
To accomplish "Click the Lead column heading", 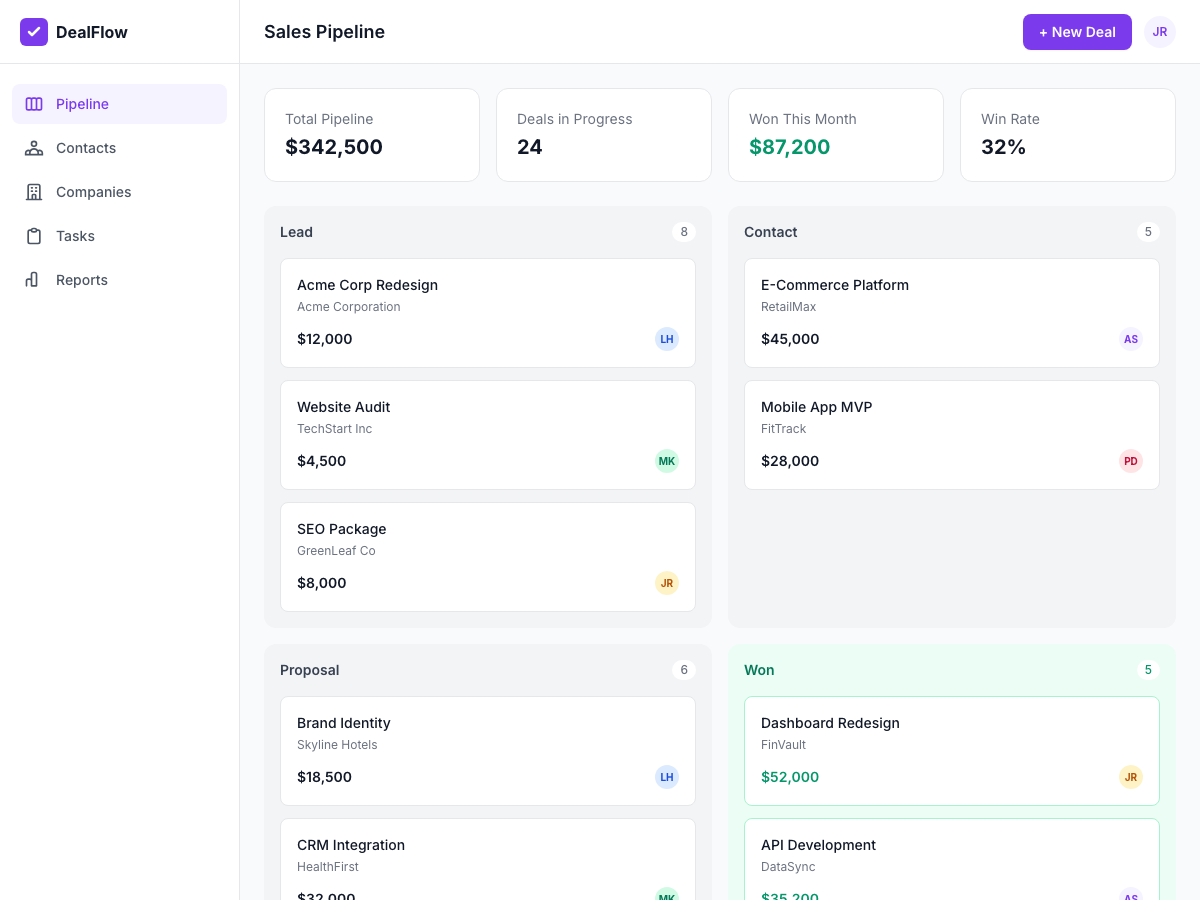I will tap(296, 232).
